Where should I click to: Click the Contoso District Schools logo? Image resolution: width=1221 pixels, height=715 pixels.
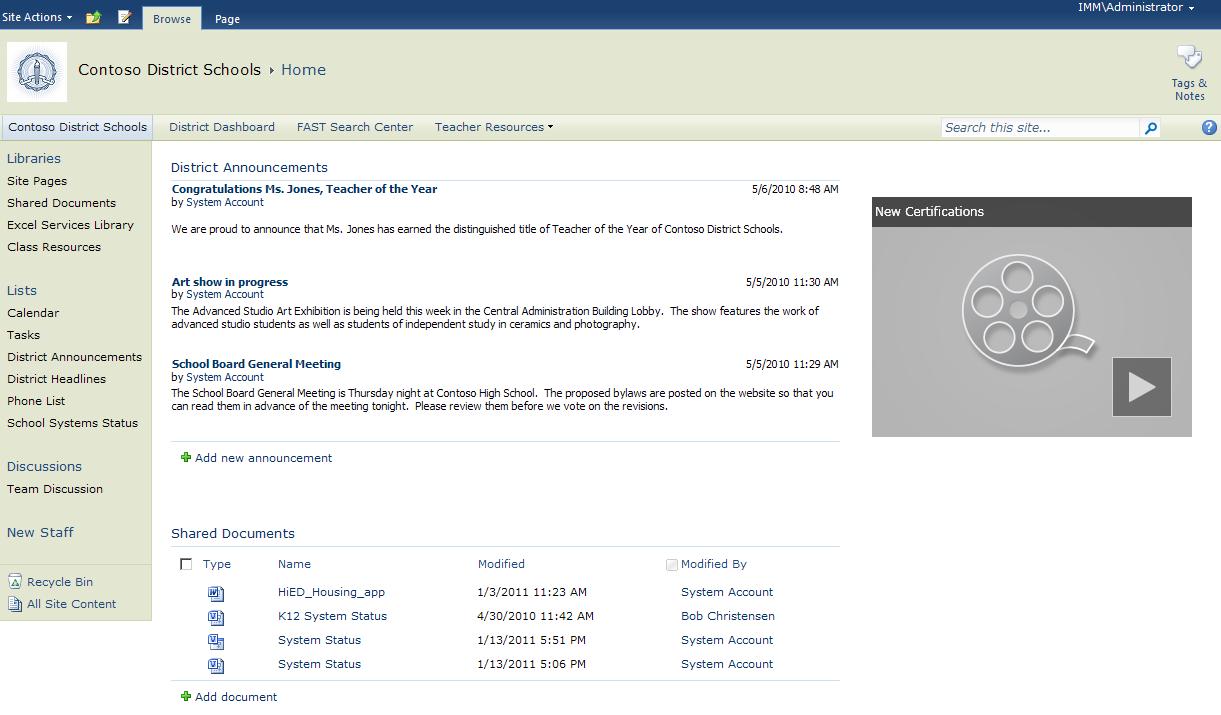[x=37, y=72]
